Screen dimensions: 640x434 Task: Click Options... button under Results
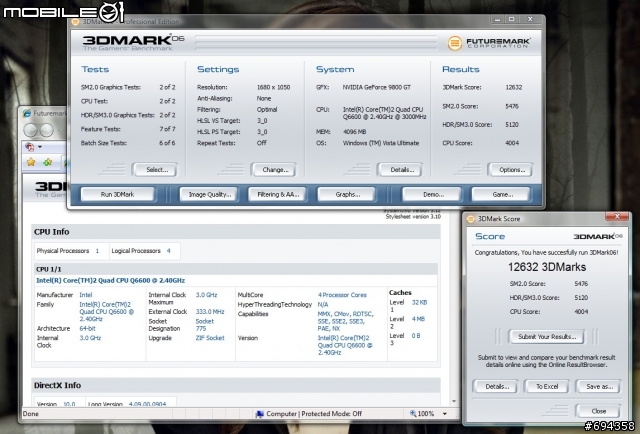[x=510, y=170]
